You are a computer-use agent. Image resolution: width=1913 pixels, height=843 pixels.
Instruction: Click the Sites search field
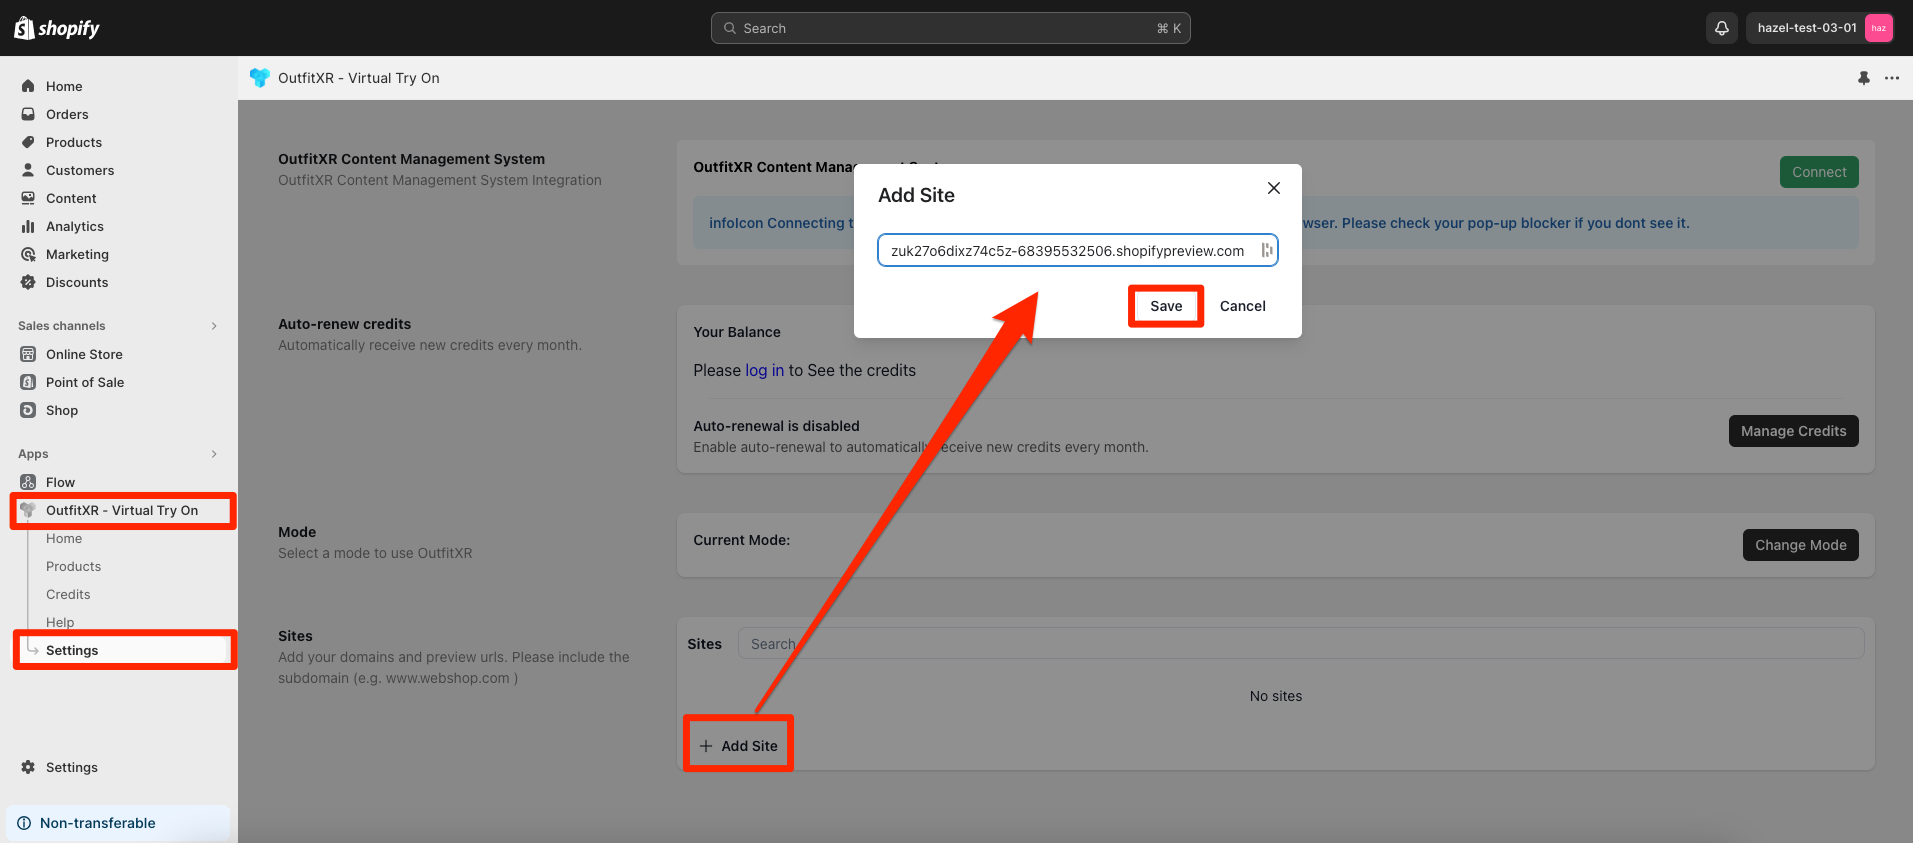[x=1300, y=644]
